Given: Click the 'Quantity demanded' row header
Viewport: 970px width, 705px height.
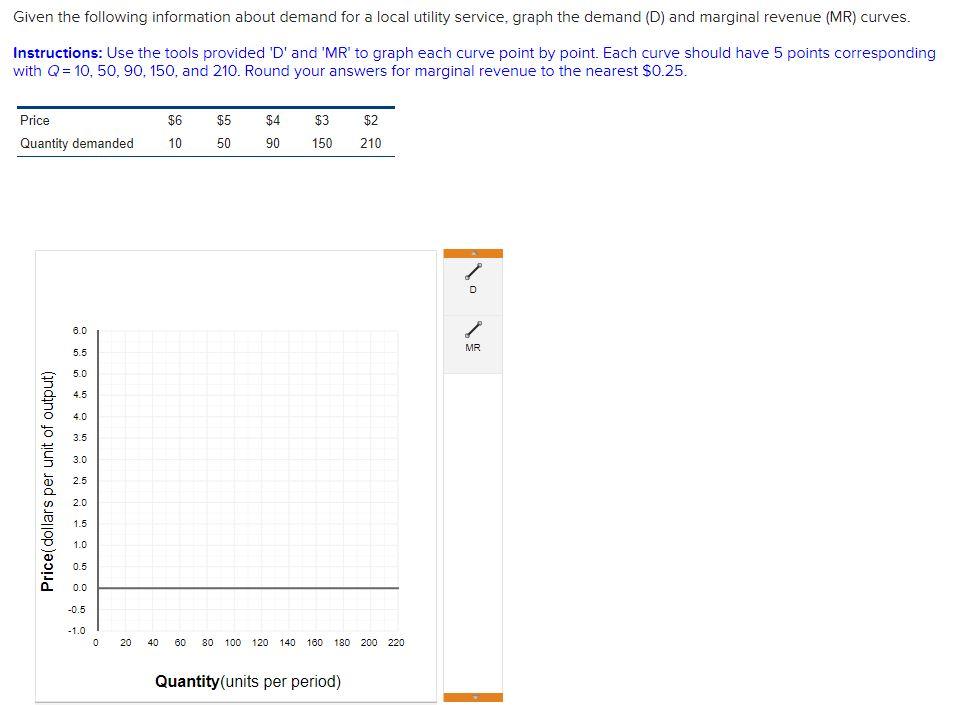Looking at the screenshot, I should point(77,143).
